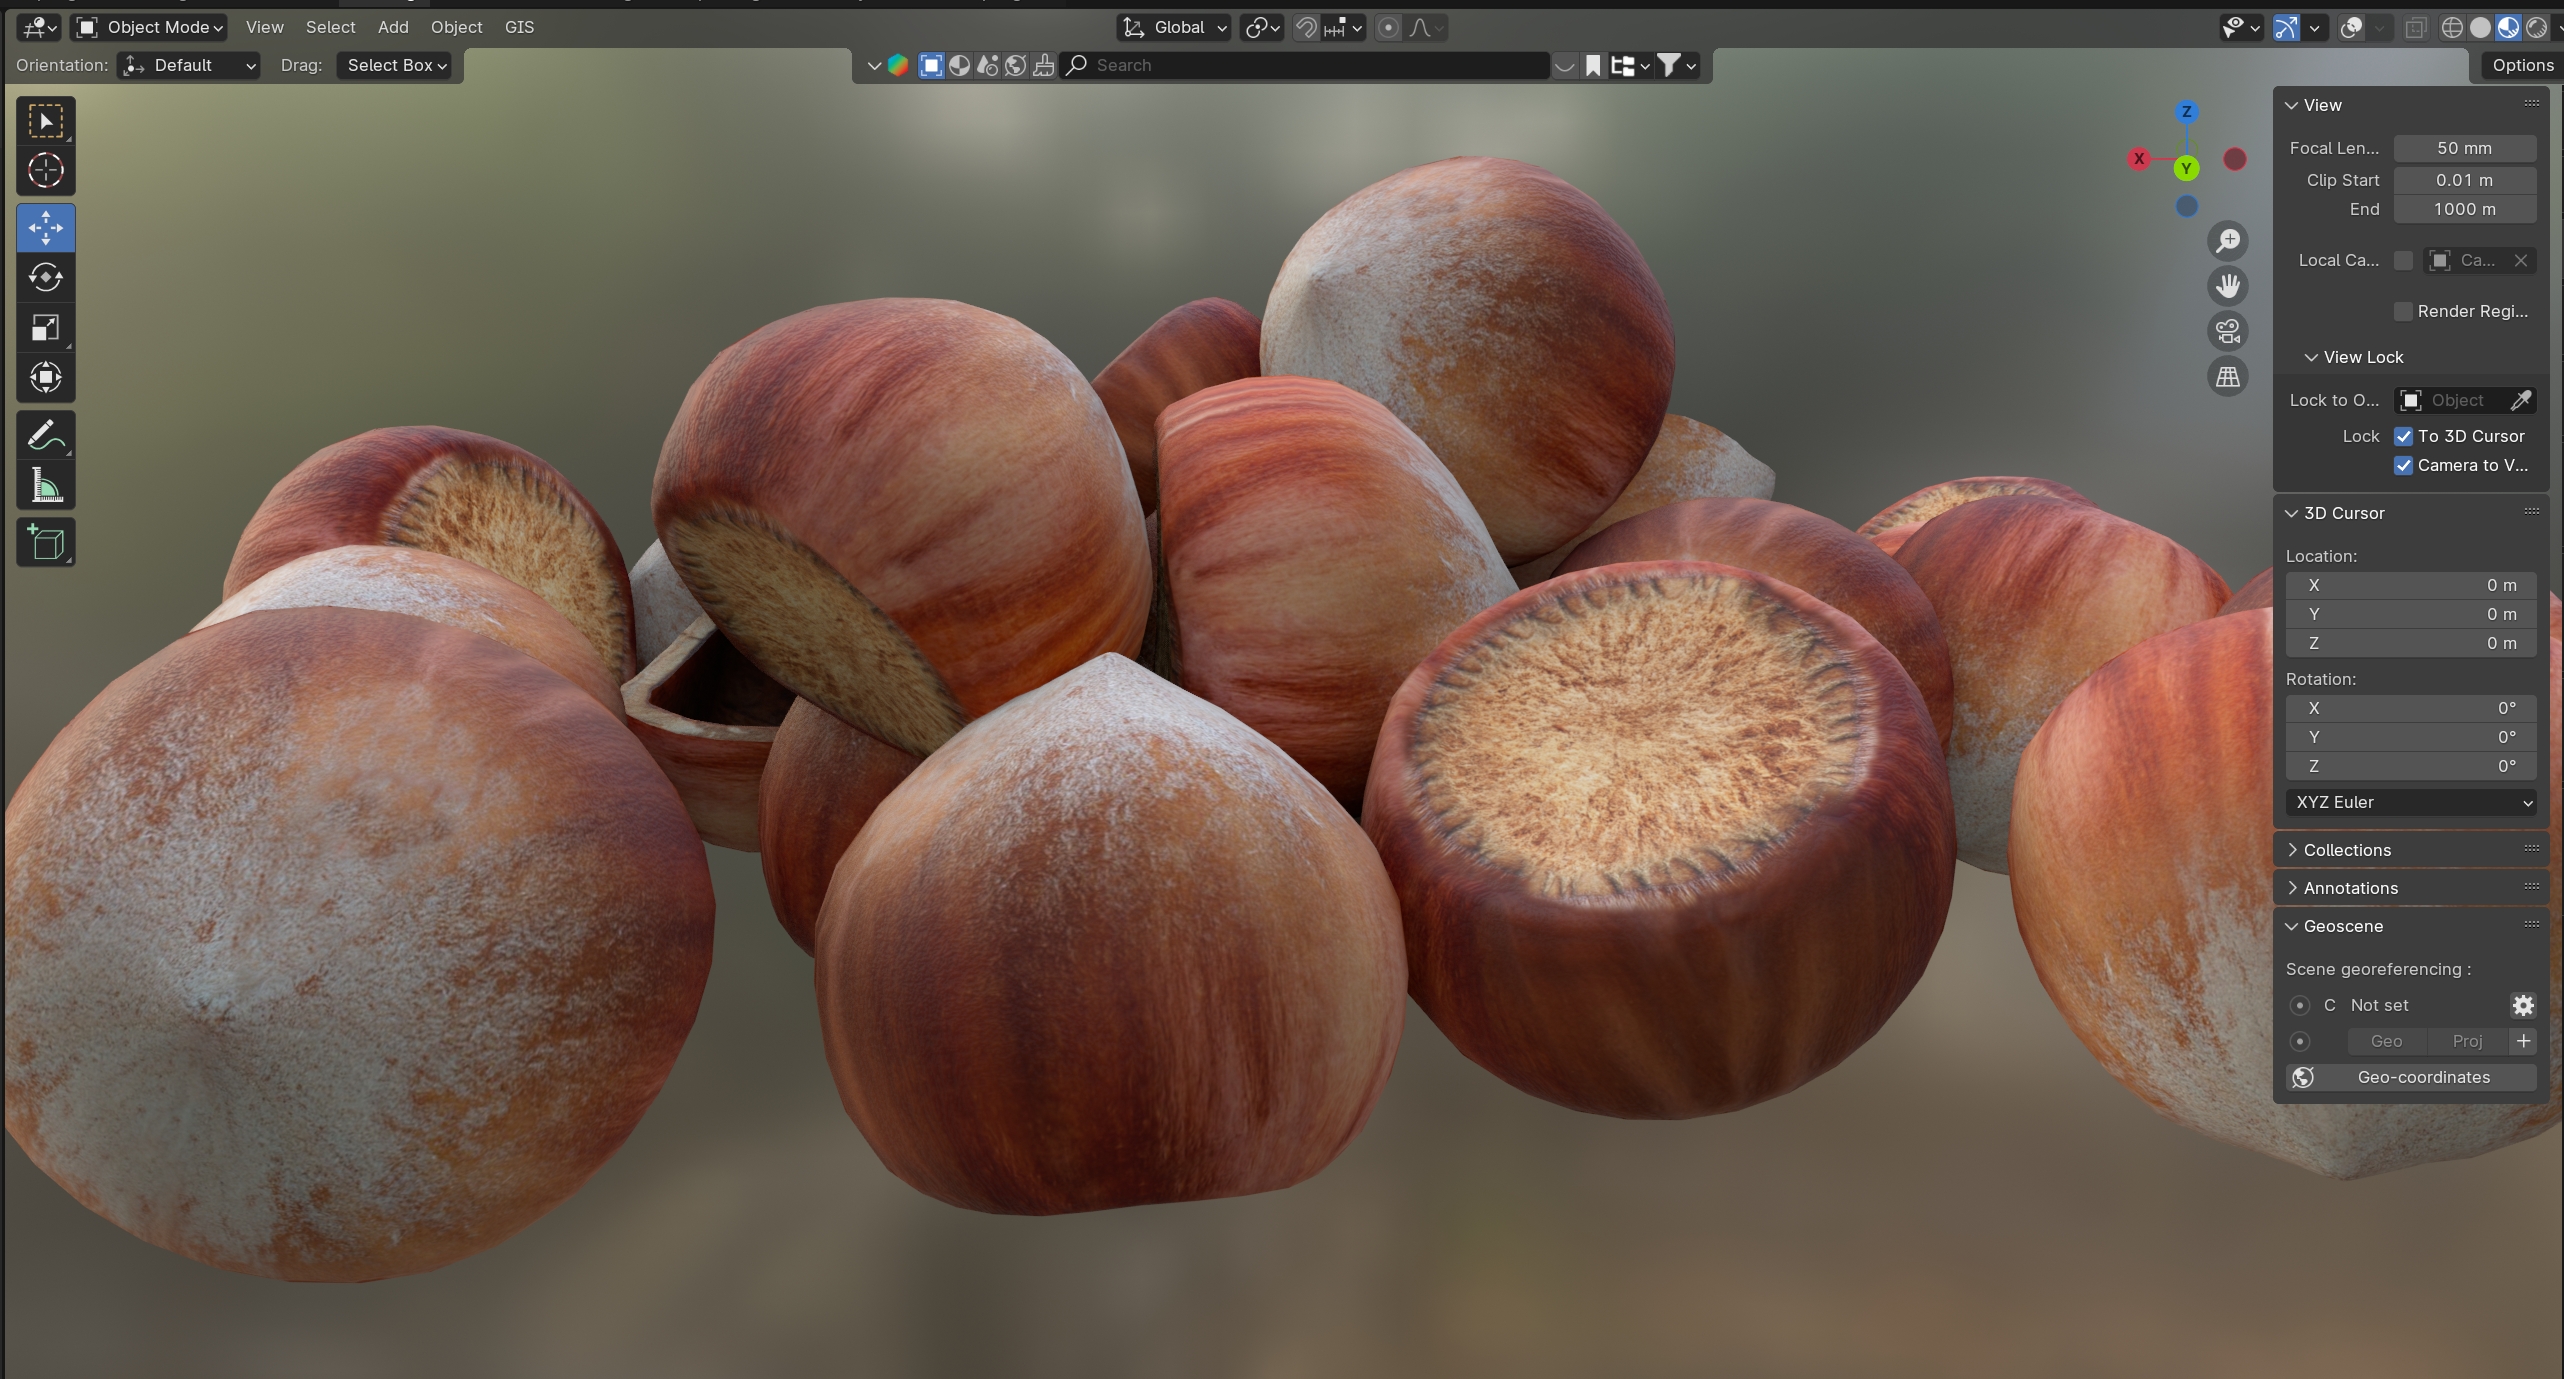Expand the Collections panel
This screenshot has width=2564, height=1379.
(2346, 850)
